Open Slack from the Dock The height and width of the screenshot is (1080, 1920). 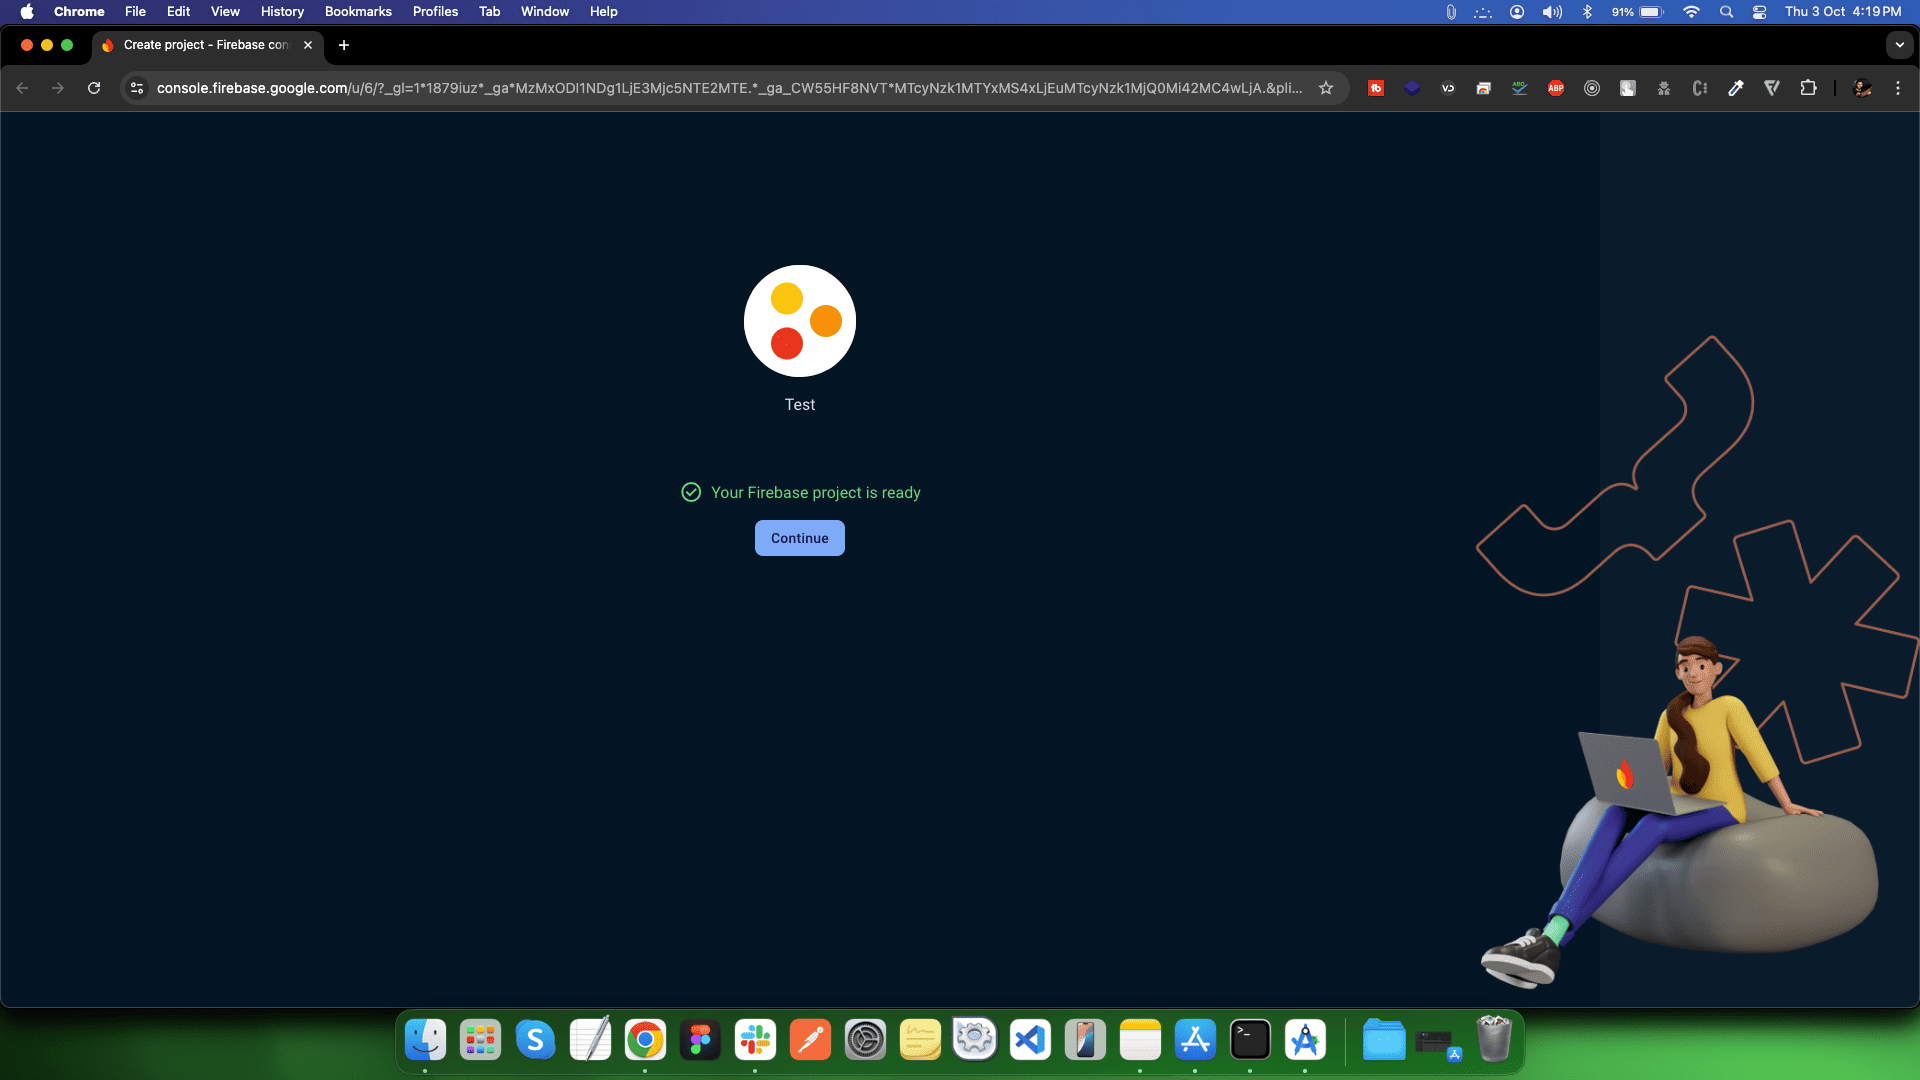pos(755,1039)
